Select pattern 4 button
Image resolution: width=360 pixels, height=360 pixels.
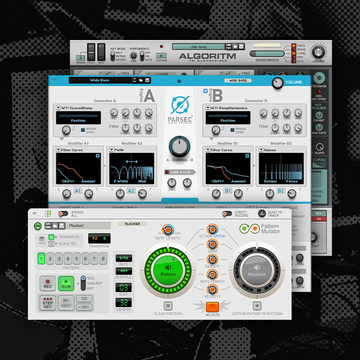68,258
